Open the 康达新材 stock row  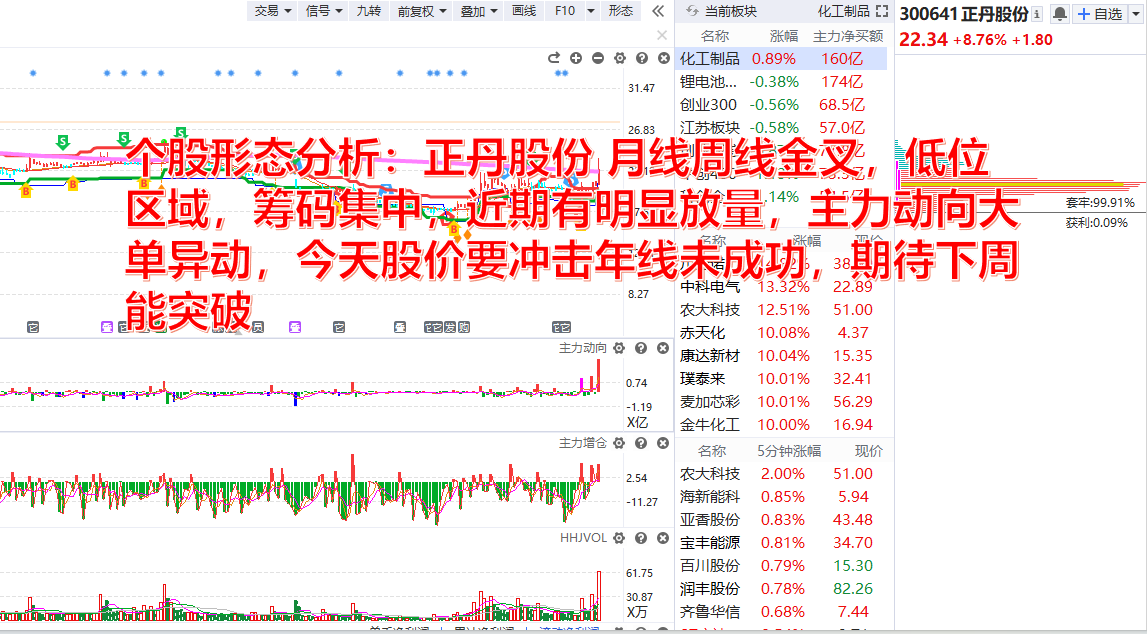click(x=781, y=356)
